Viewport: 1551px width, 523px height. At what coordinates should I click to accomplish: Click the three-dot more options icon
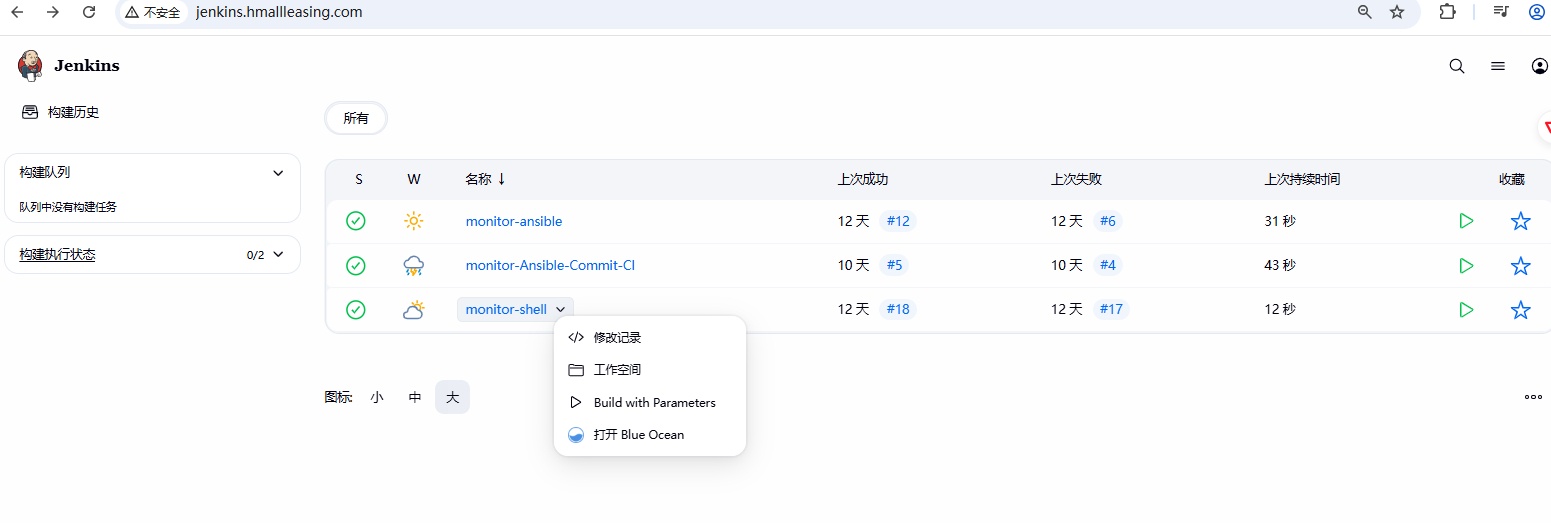click(1533, 397)
